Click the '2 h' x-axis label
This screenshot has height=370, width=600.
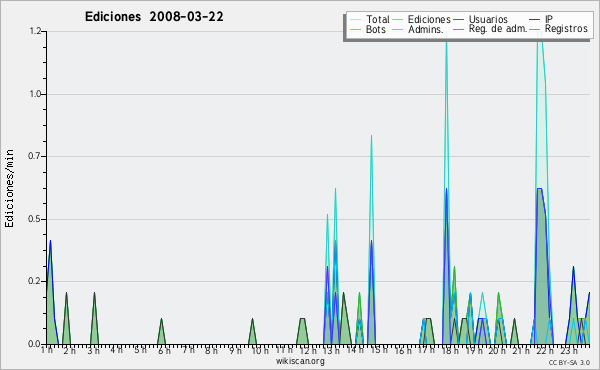pos(70,350)
